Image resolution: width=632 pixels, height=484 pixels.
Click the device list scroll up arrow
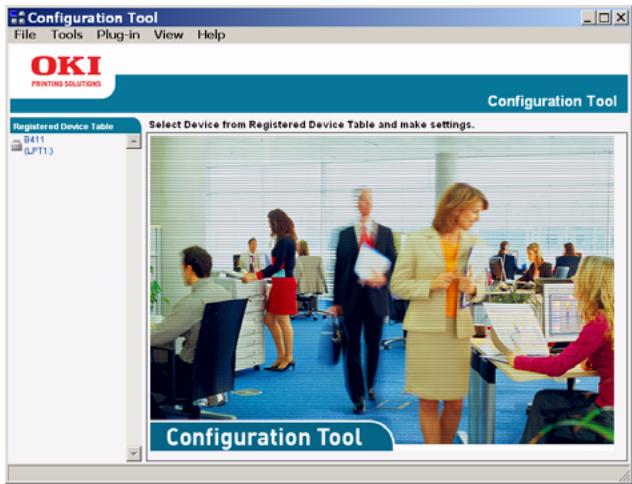[x=134, y=143]
